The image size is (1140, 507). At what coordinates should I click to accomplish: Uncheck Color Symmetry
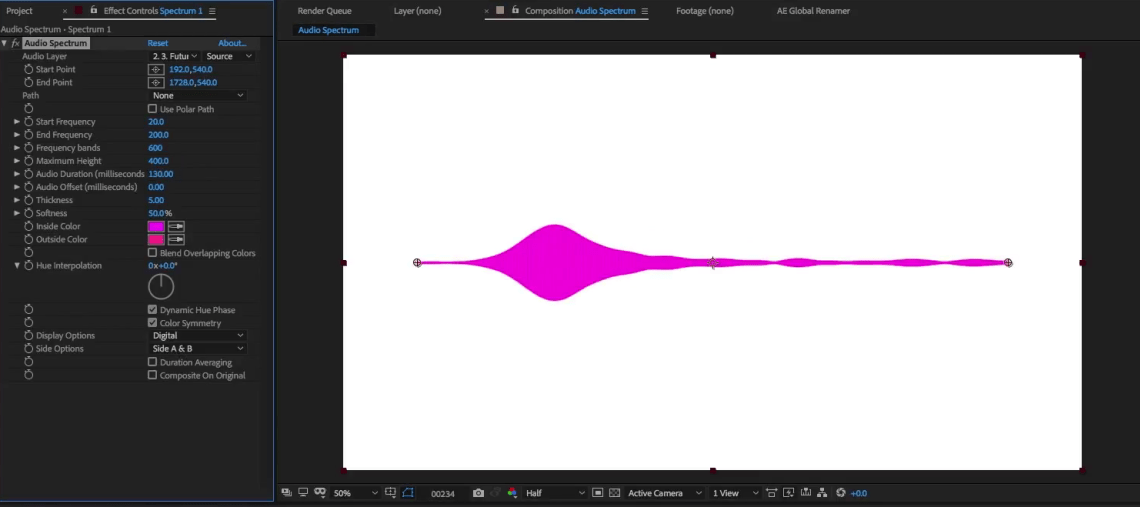pos(152,323)
